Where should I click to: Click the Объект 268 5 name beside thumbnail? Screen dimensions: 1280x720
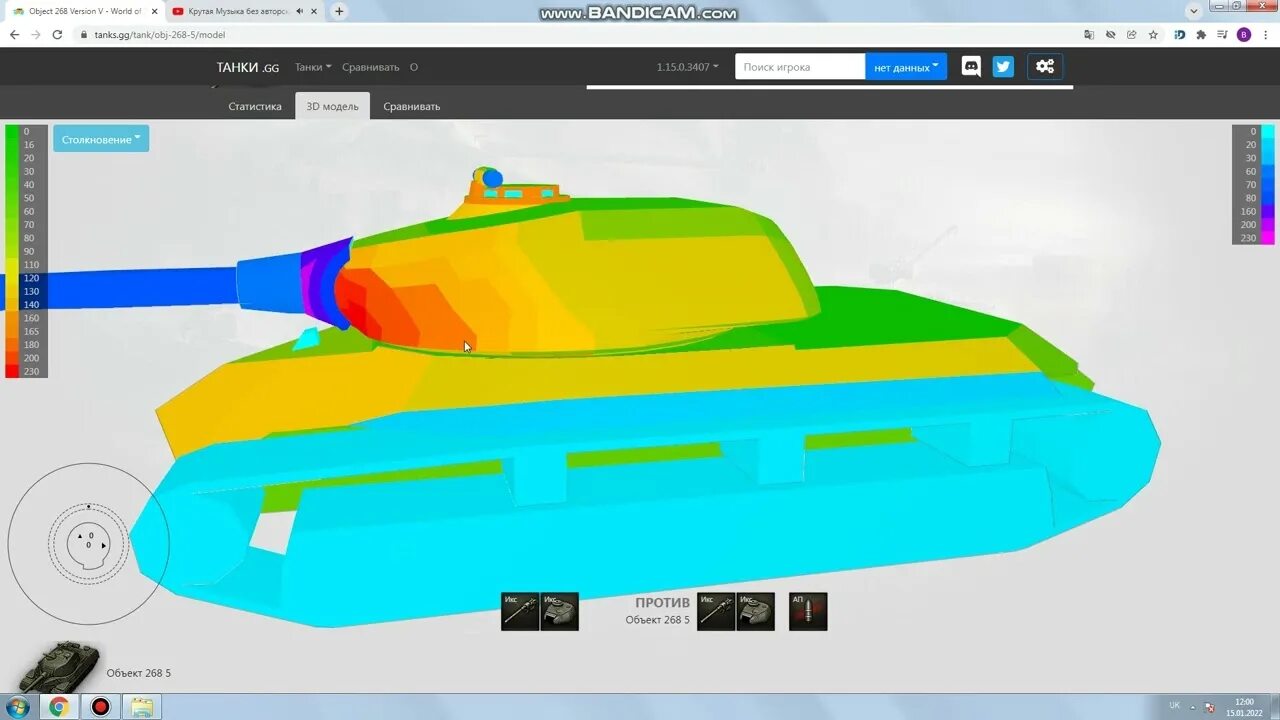pyautogui.click(x=139, y=673)
